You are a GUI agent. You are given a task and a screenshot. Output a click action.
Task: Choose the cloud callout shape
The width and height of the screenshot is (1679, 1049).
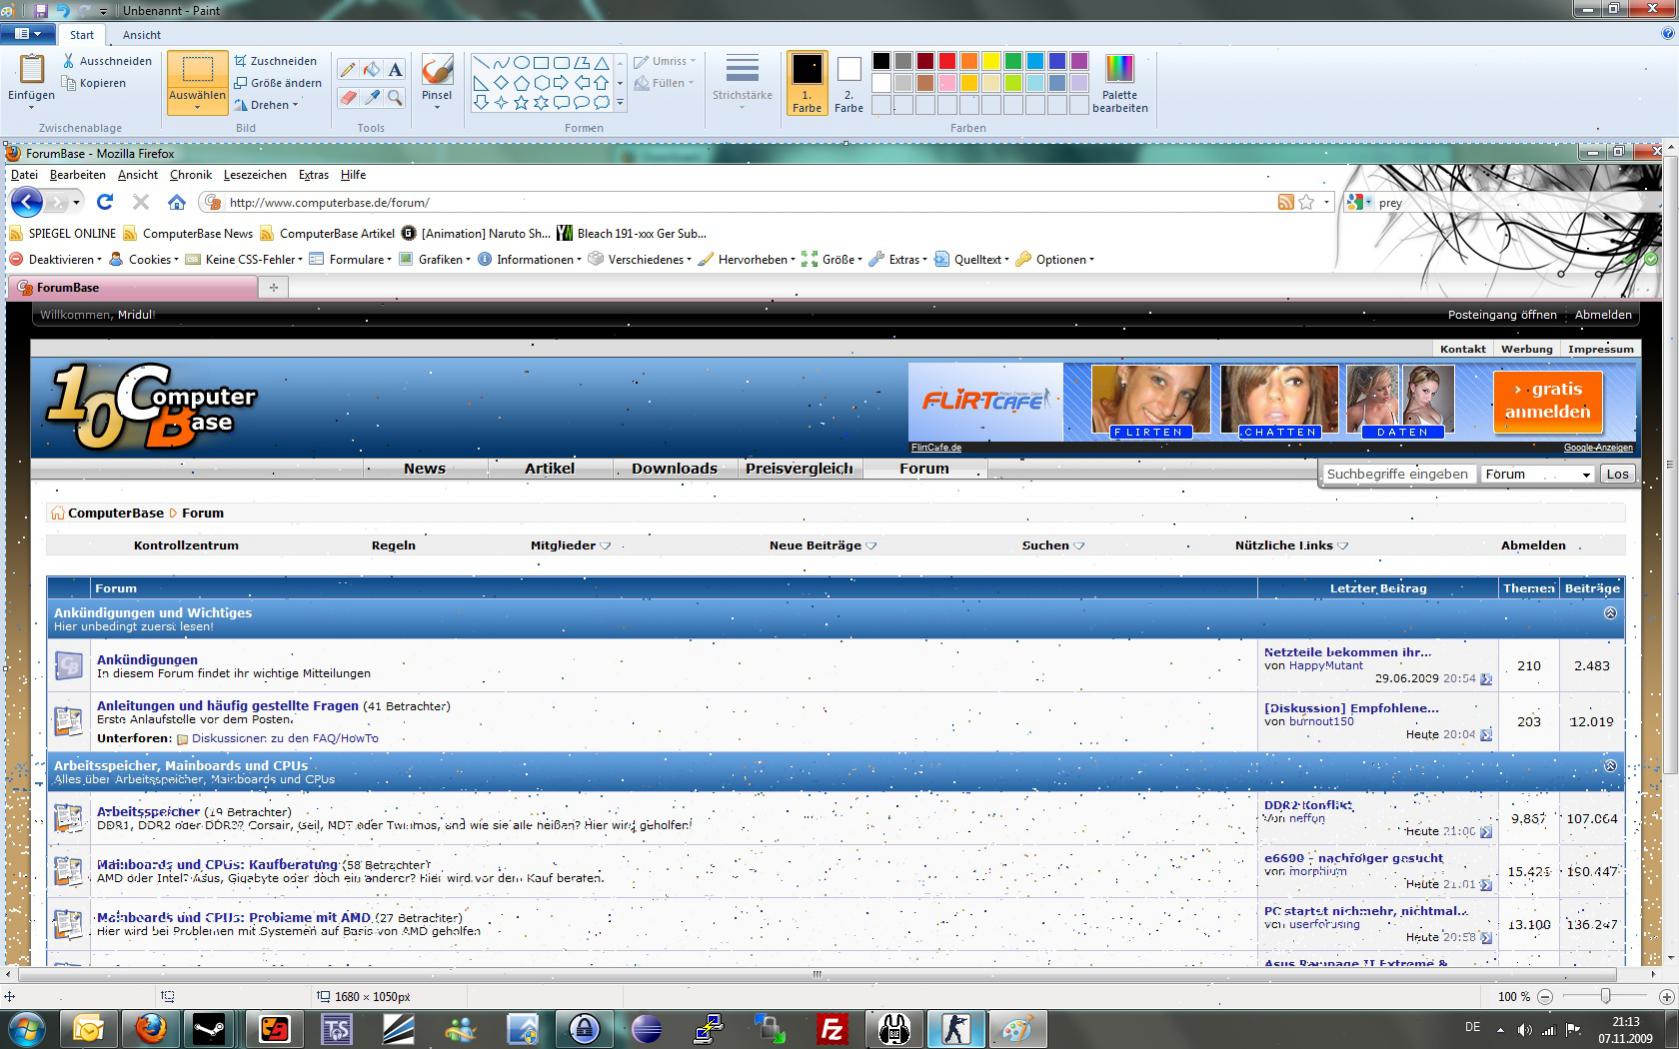point(601,102)
